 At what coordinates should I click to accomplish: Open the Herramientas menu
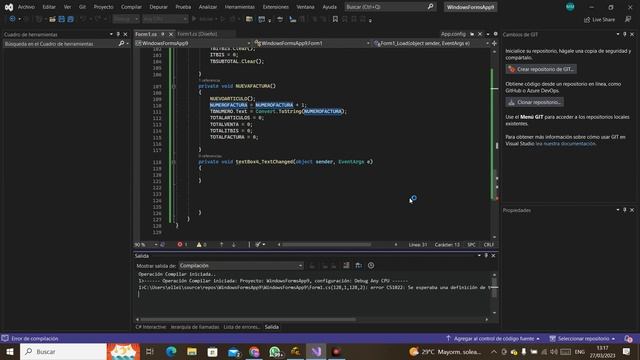coord(240,7)
